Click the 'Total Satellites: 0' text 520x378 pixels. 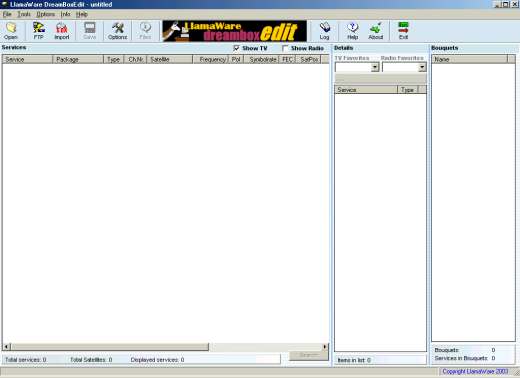91,360
